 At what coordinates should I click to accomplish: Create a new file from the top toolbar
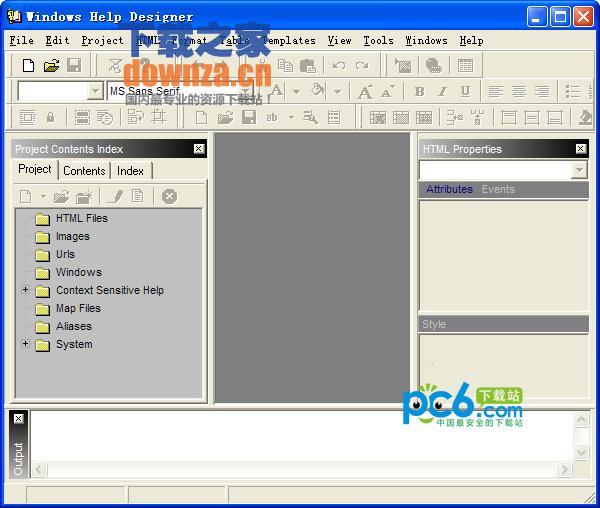coord(28,65)
